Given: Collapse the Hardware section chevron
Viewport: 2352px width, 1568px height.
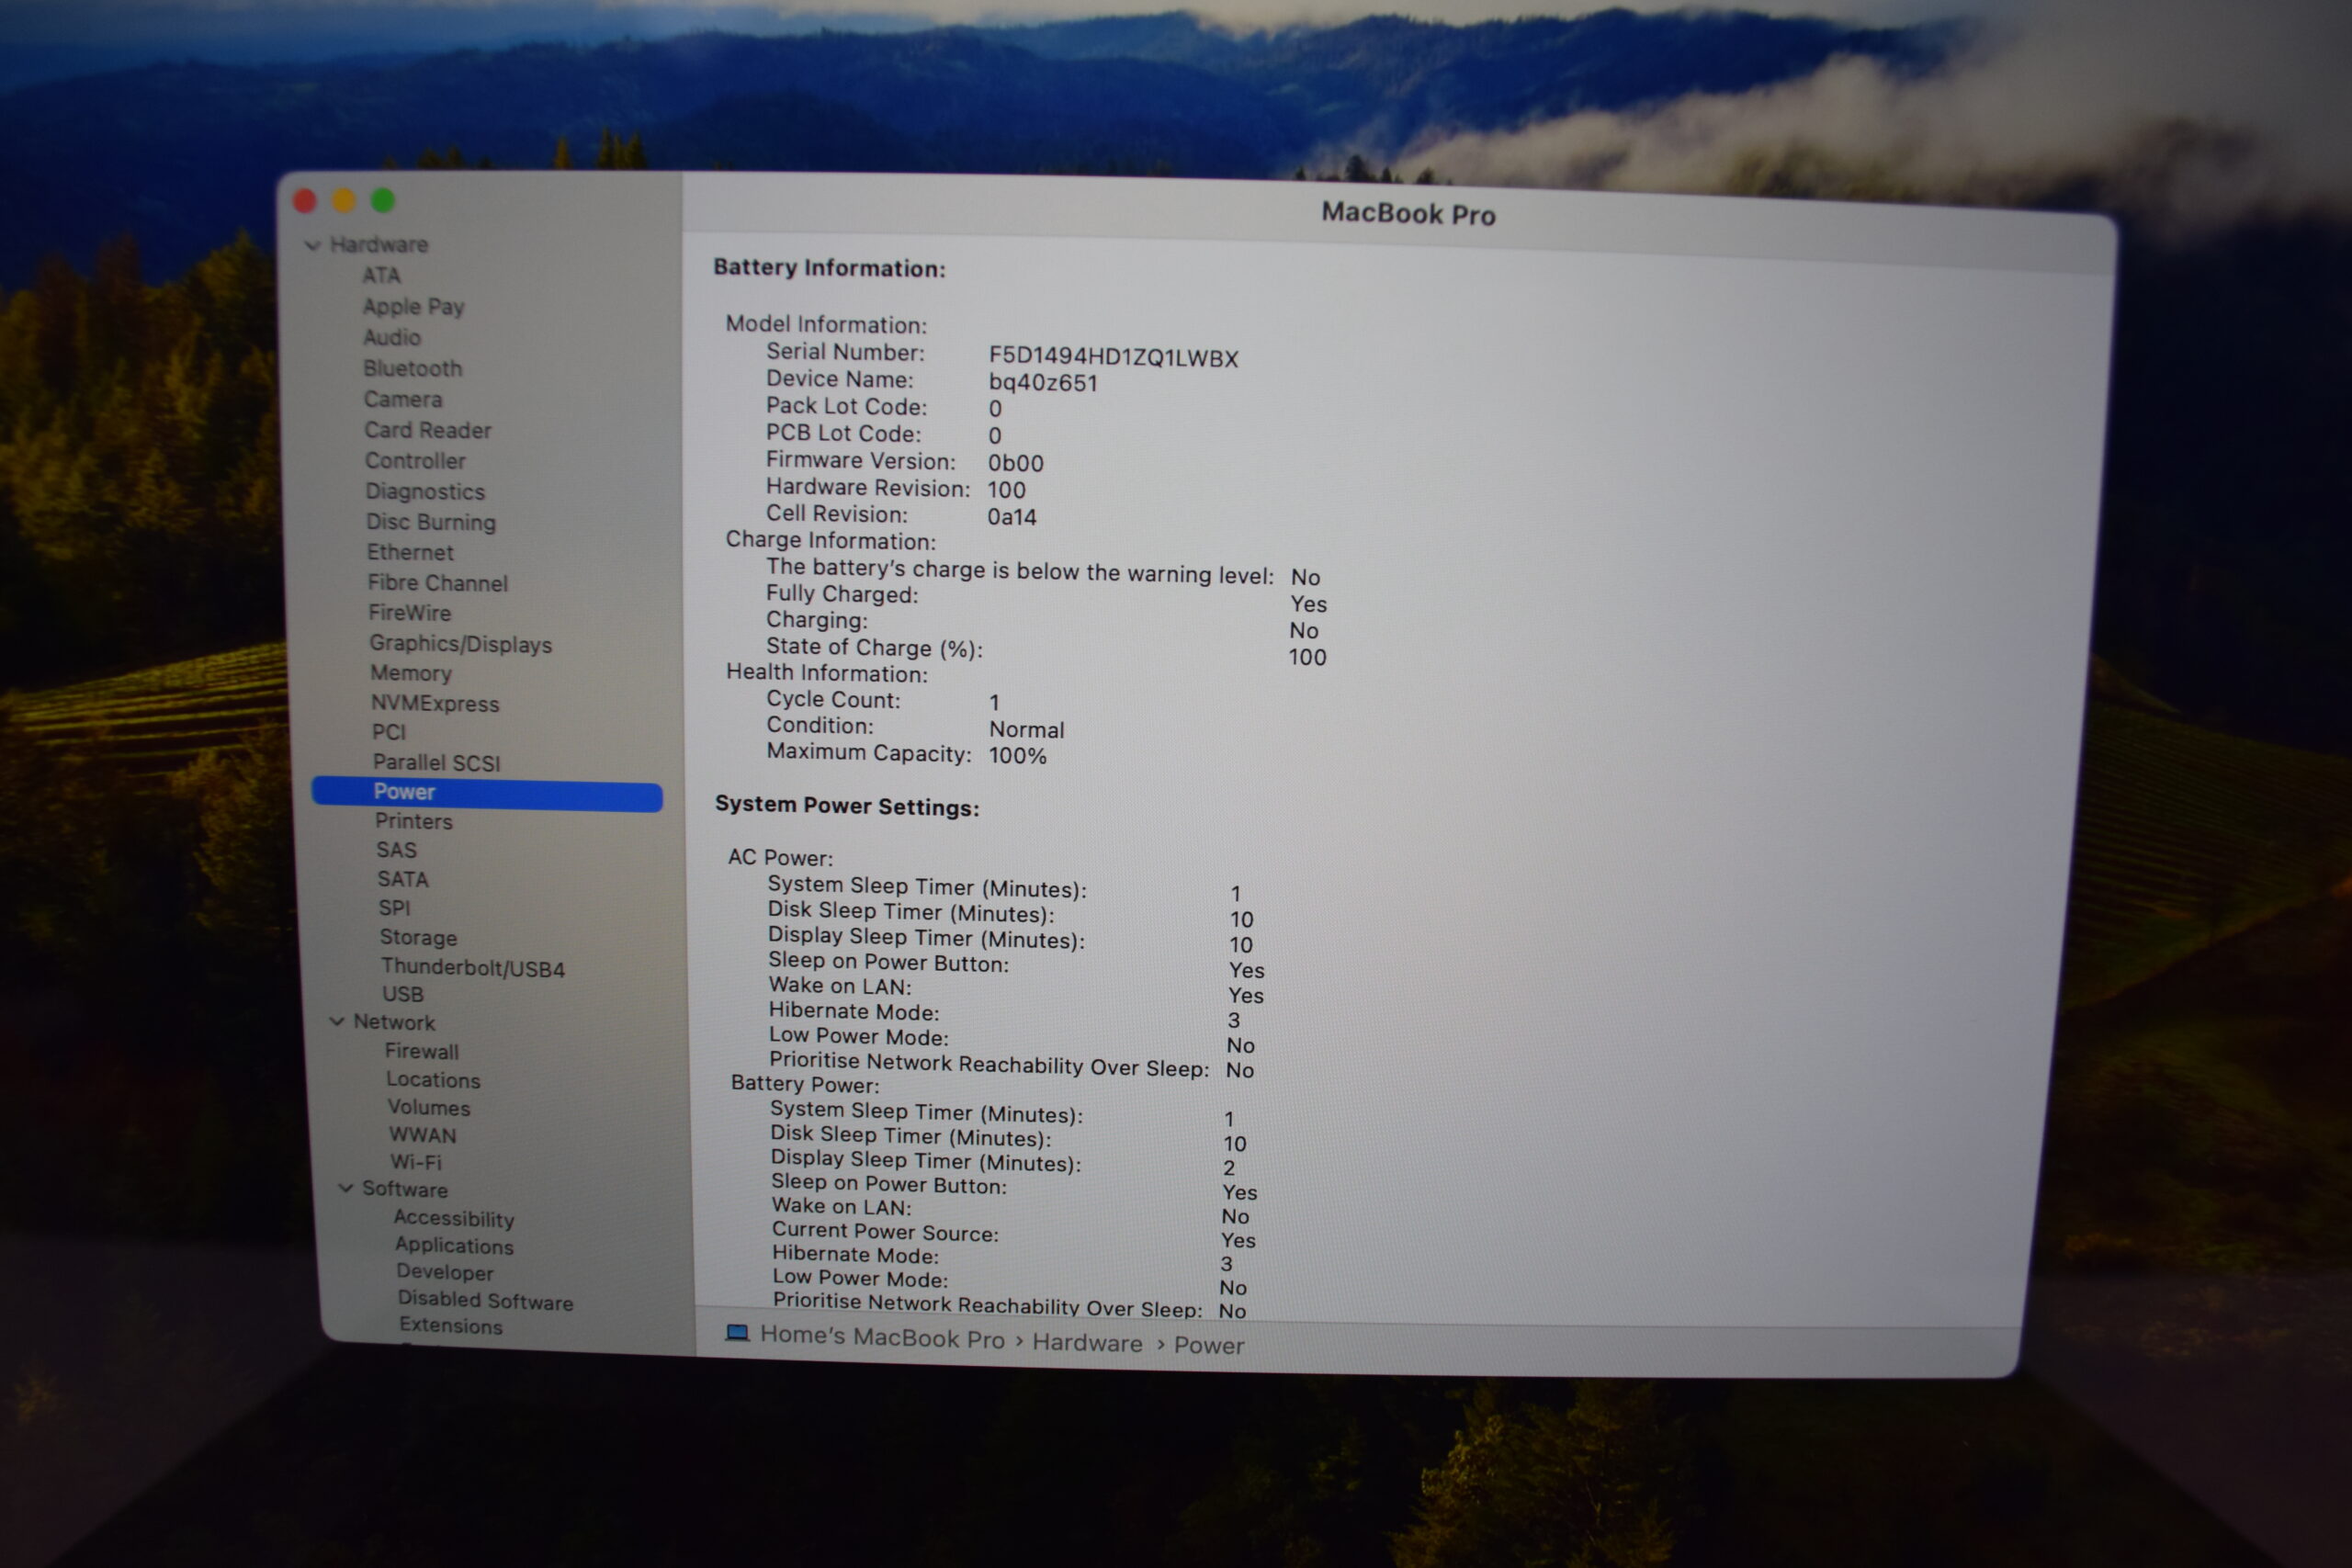Looking at the screenshot, I should pos(313,245).
